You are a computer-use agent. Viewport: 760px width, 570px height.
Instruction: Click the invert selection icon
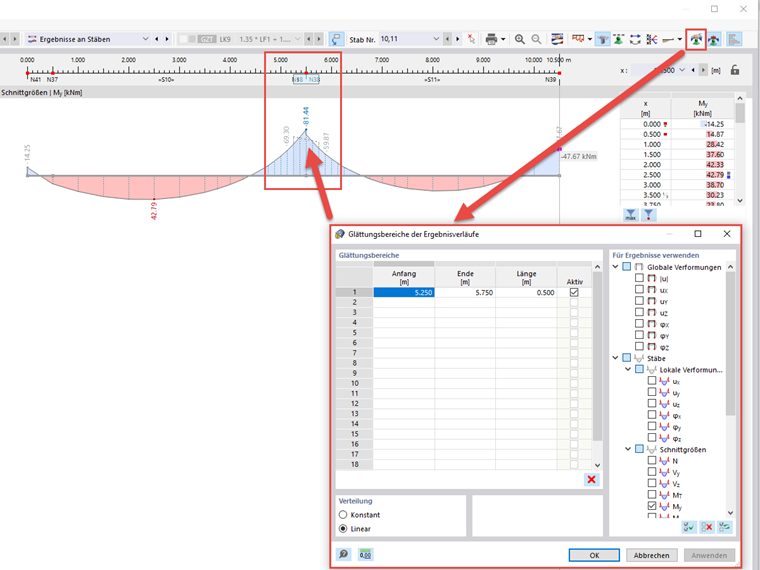[725, 527]
